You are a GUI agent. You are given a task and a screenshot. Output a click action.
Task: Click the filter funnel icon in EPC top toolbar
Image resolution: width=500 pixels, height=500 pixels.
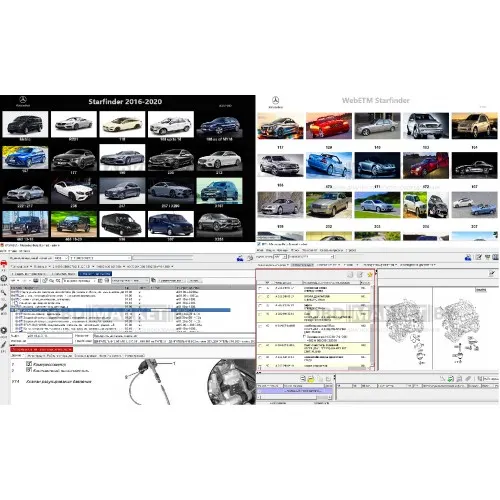click(487, 257)
